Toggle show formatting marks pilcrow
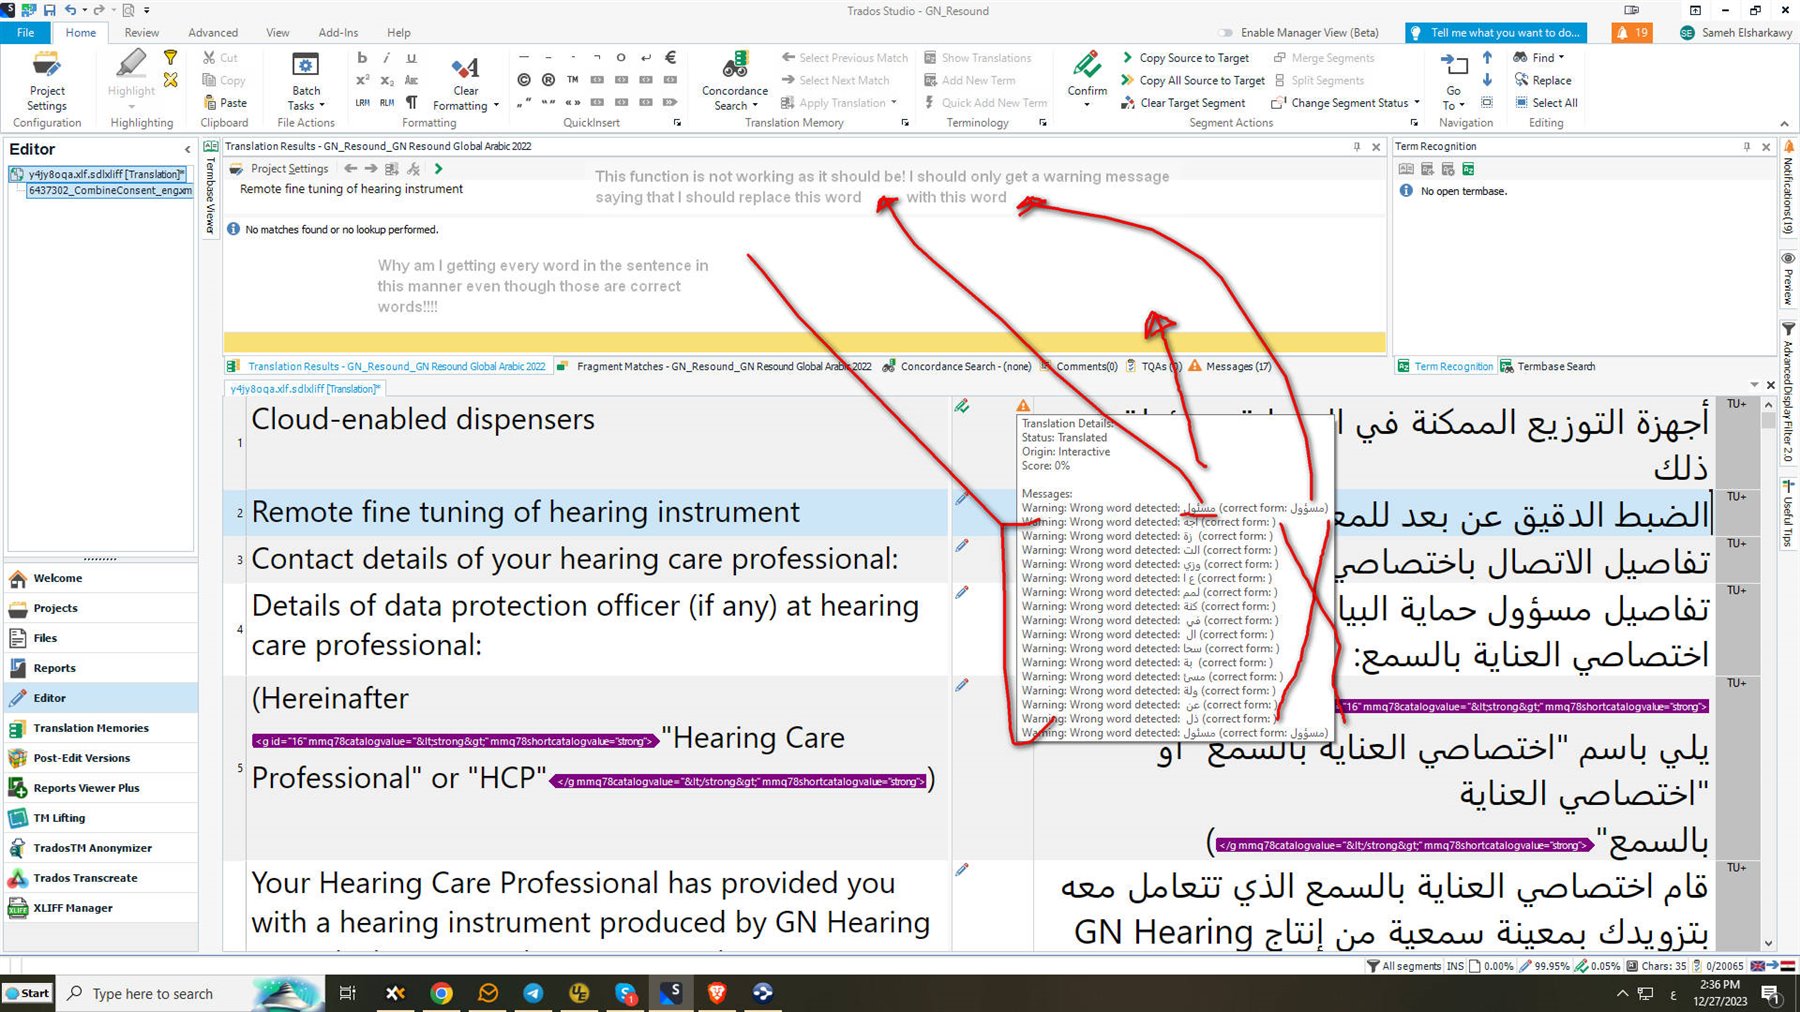Image resolution: width=1800 pixels, height=1012 pixels. click(x=412, y=102)
